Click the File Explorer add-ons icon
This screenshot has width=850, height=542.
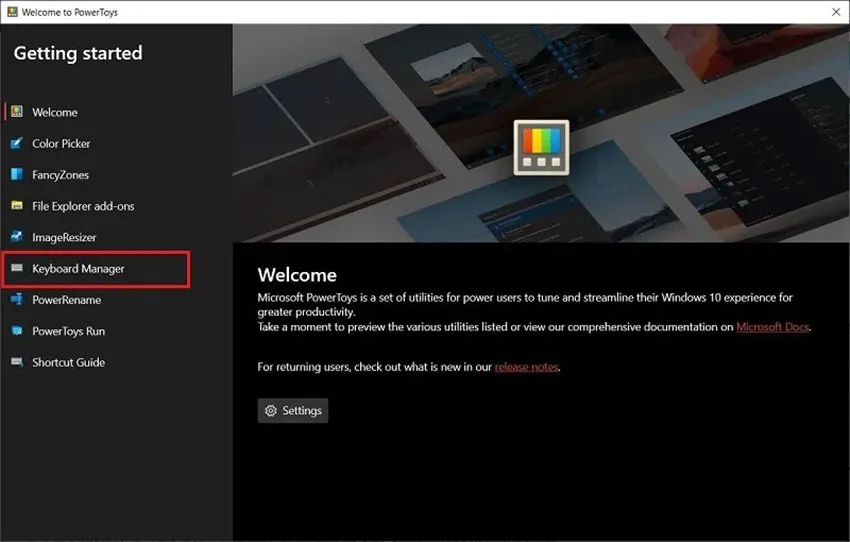(17, 205)
